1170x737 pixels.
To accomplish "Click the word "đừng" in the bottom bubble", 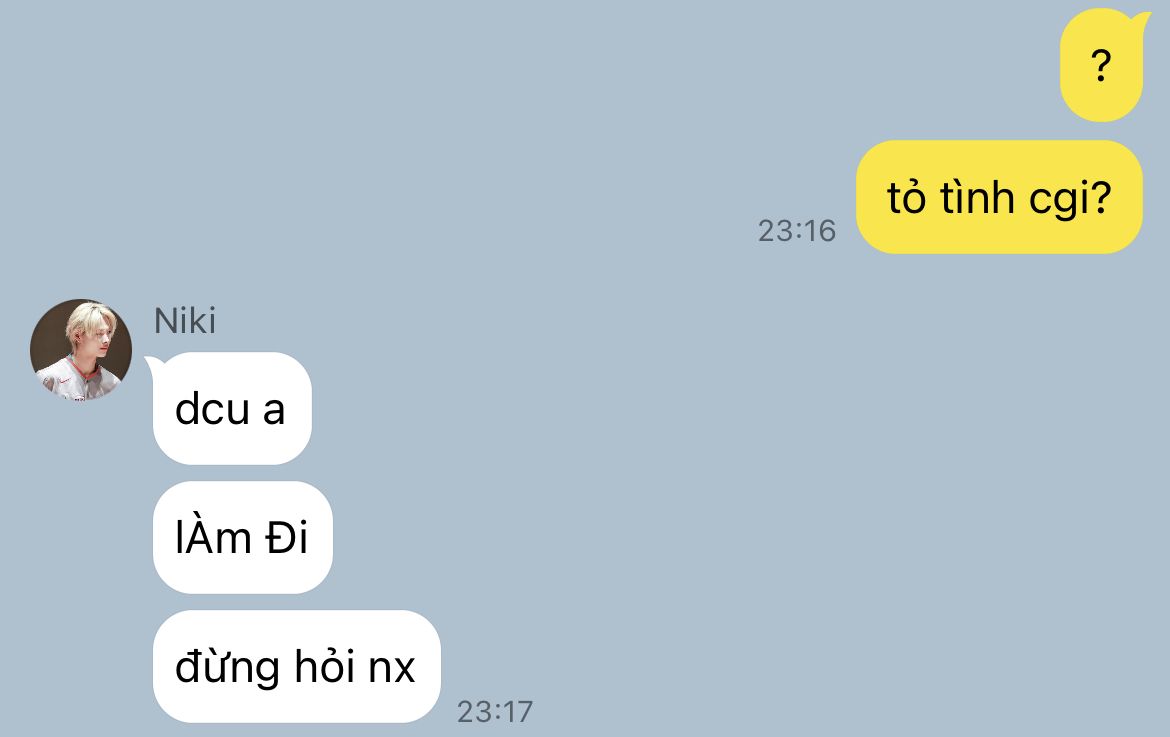I will (228, 666).
